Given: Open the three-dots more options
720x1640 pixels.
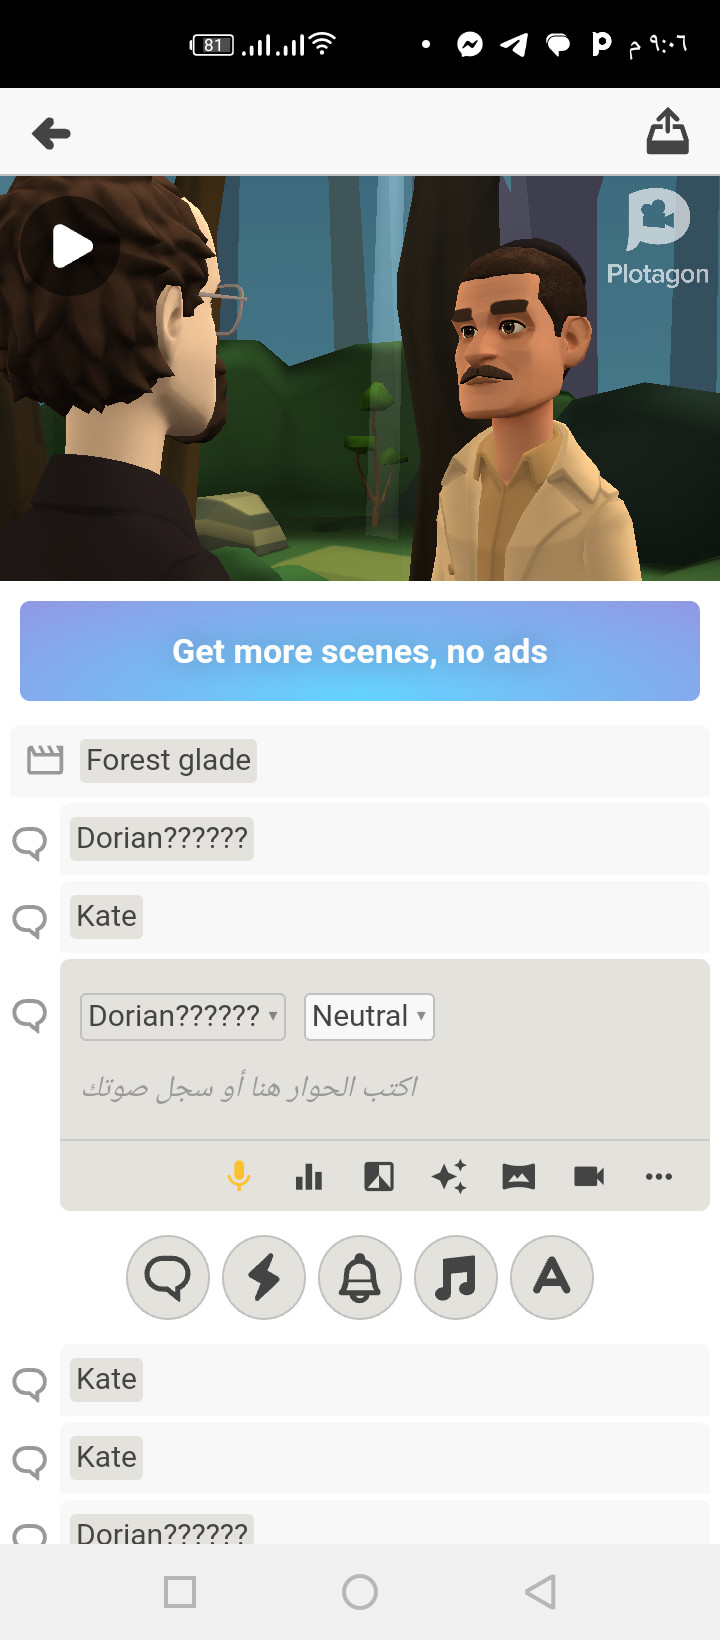Looking at the screenshot, I should click(659, 1176).
